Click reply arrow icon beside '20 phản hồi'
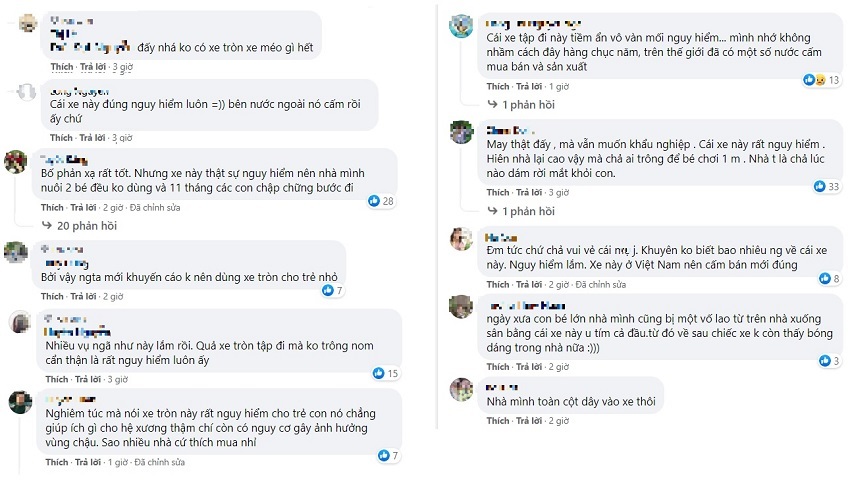Screen dimensions: 850x489 46,226
